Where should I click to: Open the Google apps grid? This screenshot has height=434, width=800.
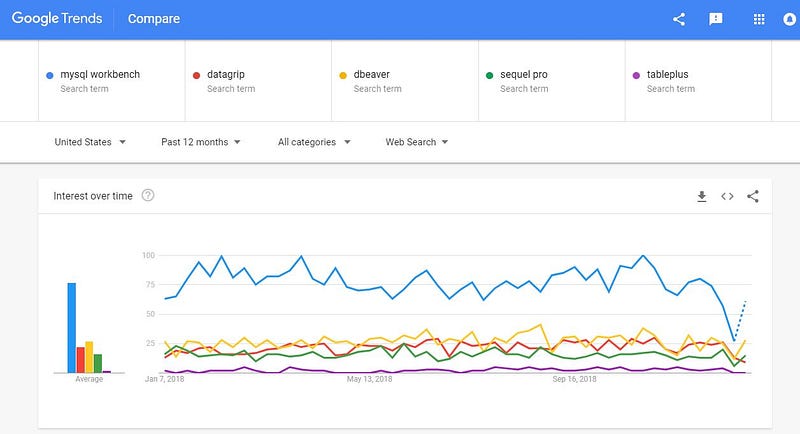pos(758,19)
